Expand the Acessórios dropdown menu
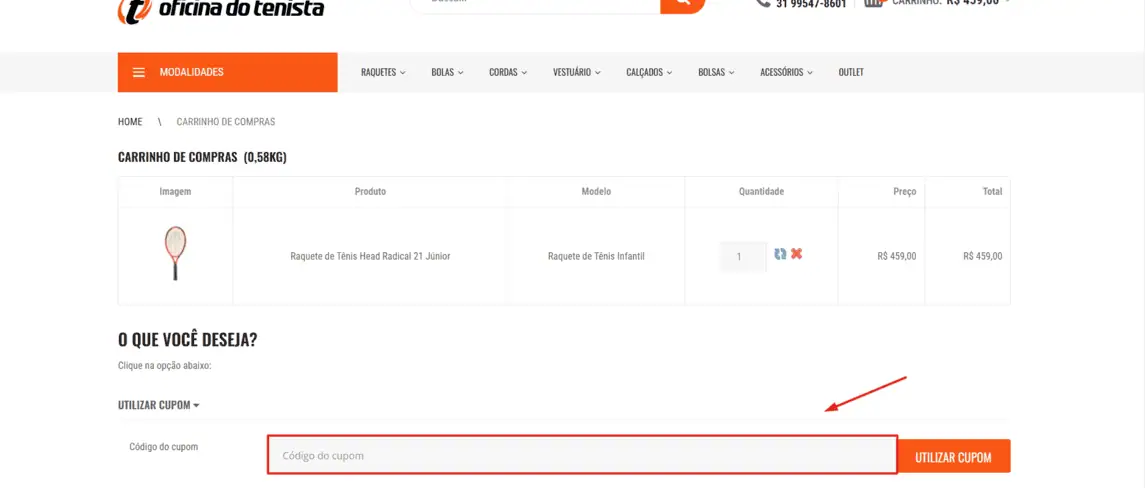Screen dimensions: 1145x488 (786, 72)
